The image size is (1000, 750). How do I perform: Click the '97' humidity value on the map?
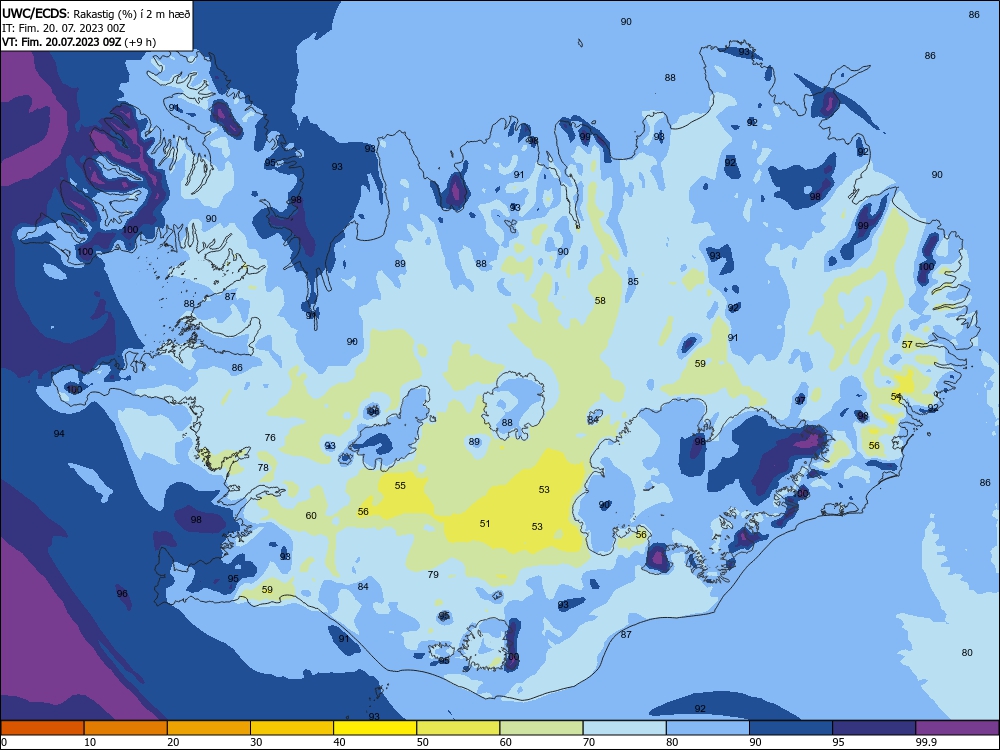tap(800, 401)
